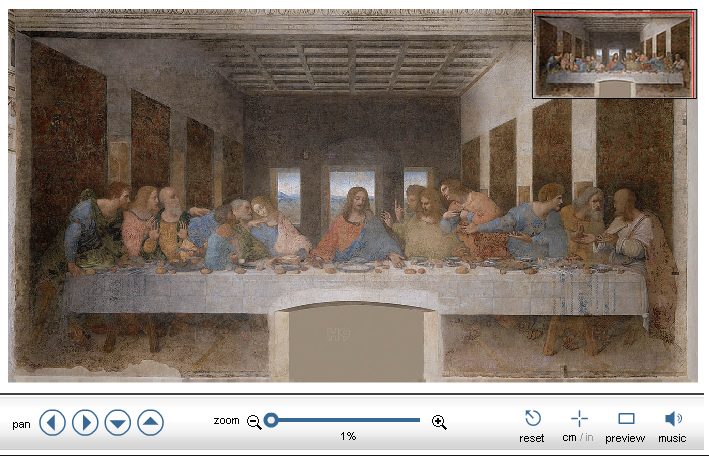This screenshot has height=456, width=709.
Task: Click the 'pan' label
Action: pyautogui.click(x=21, y=424)
